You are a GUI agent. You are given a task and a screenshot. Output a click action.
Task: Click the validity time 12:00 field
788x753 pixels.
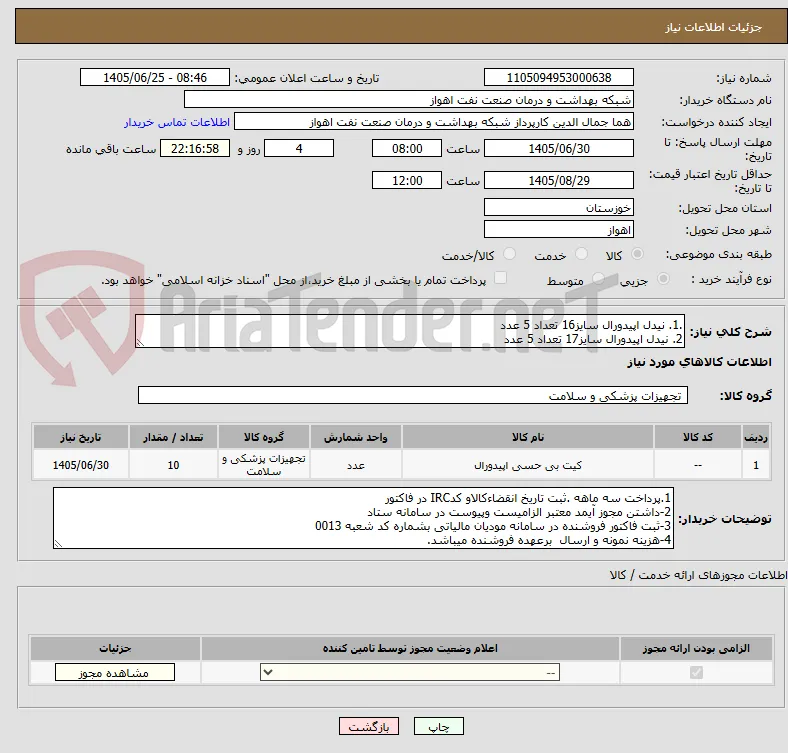click(x=407, y=180)
